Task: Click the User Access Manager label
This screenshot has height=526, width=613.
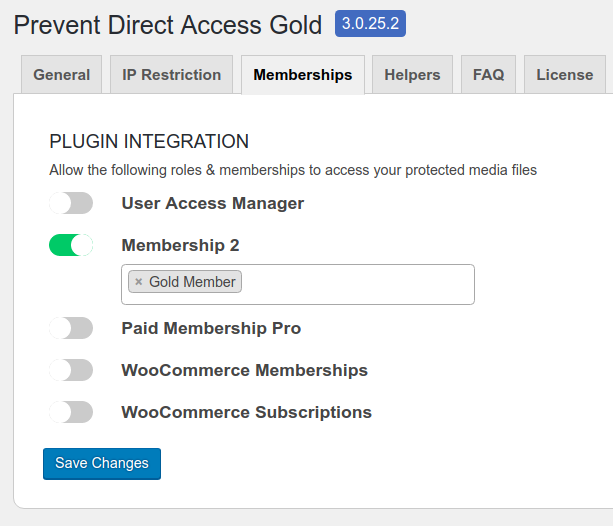Action: click(213, 203)
